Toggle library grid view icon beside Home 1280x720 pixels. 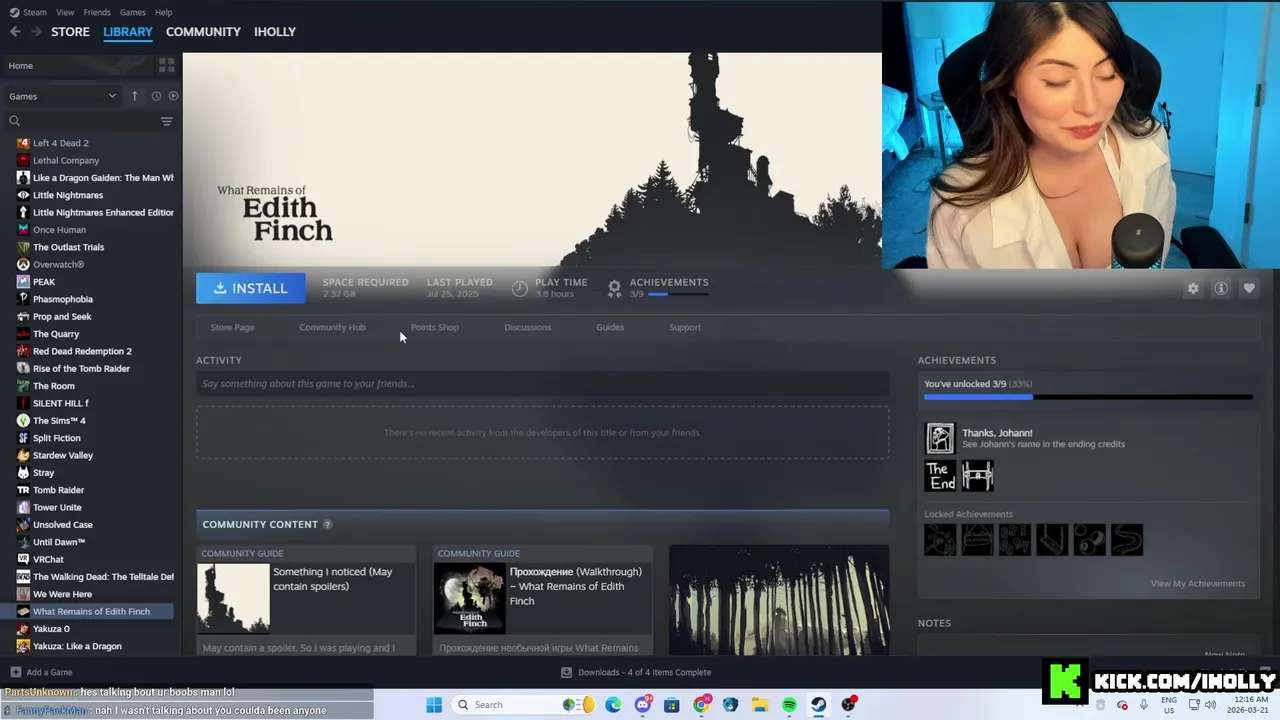pyautogui.click(x=167, y=65)
